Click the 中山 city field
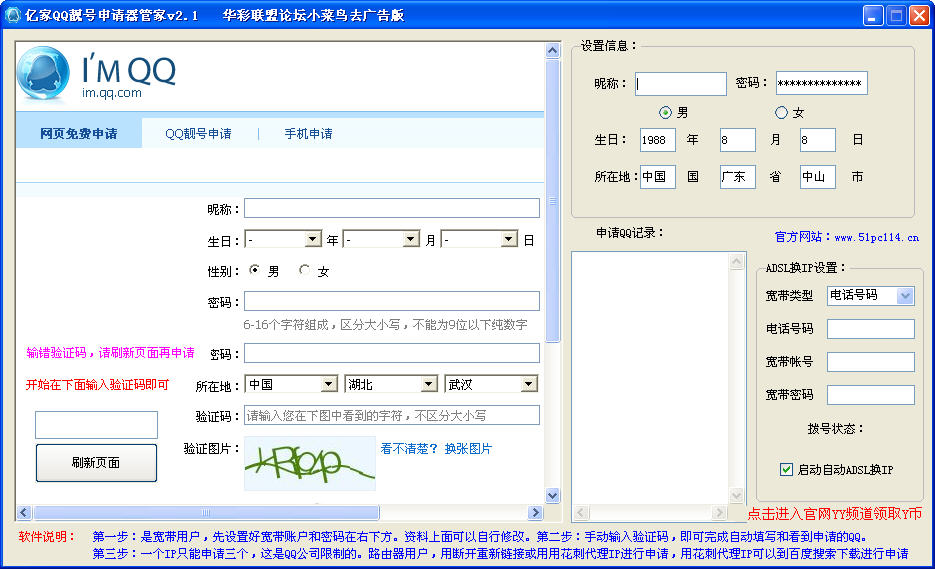Viewport: 935px width, 569px height. pyautogui.click(x=818, y=177)
